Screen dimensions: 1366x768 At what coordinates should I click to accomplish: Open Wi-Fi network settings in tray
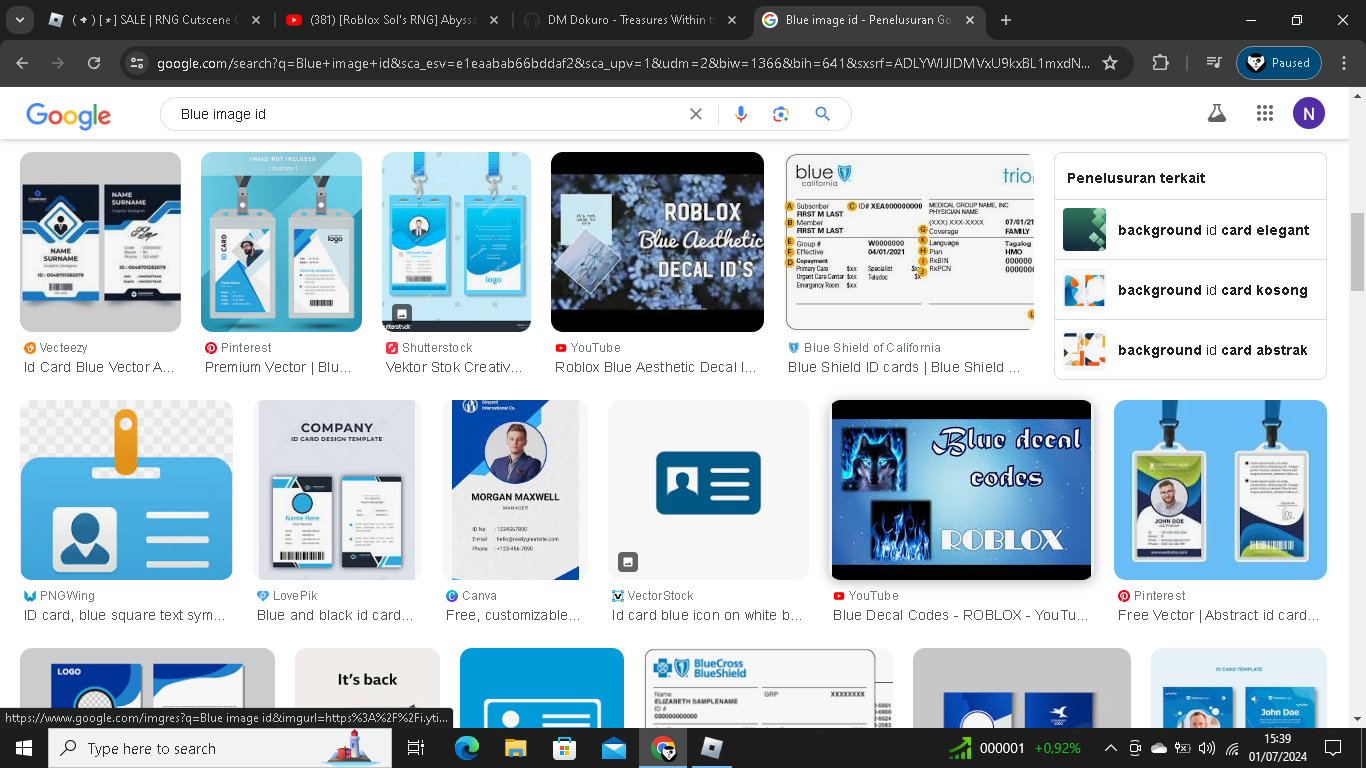click(1231, 748)
